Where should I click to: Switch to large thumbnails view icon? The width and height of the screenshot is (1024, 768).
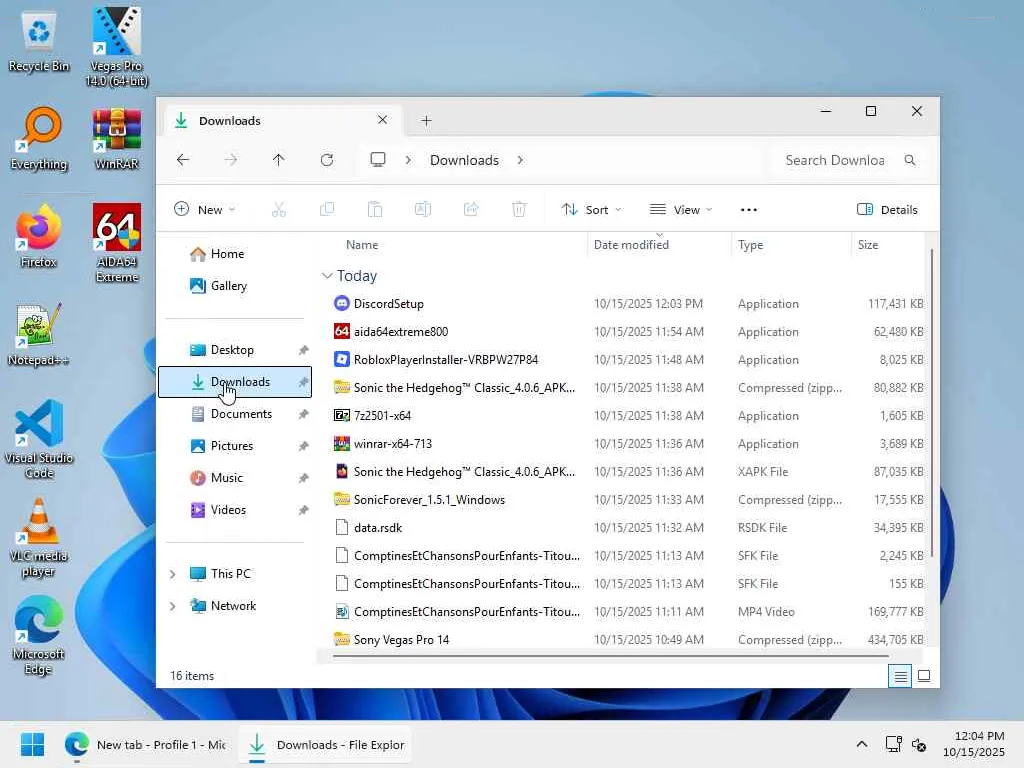pyautogui.click(x=923, y=676)
